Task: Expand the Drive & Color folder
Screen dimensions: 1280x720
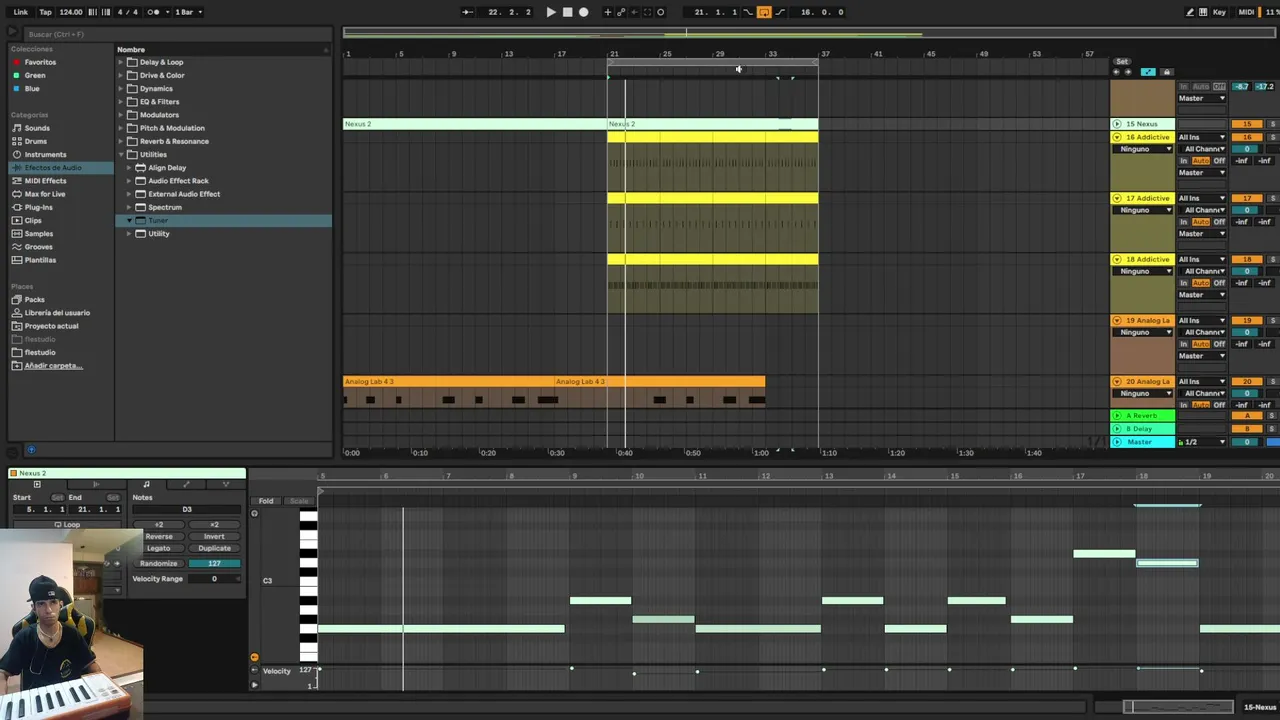Action: pos(121,75)
